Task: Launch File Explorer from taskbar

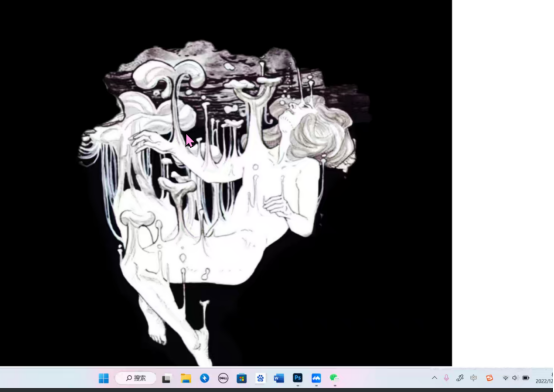Action: click(186, 379)
